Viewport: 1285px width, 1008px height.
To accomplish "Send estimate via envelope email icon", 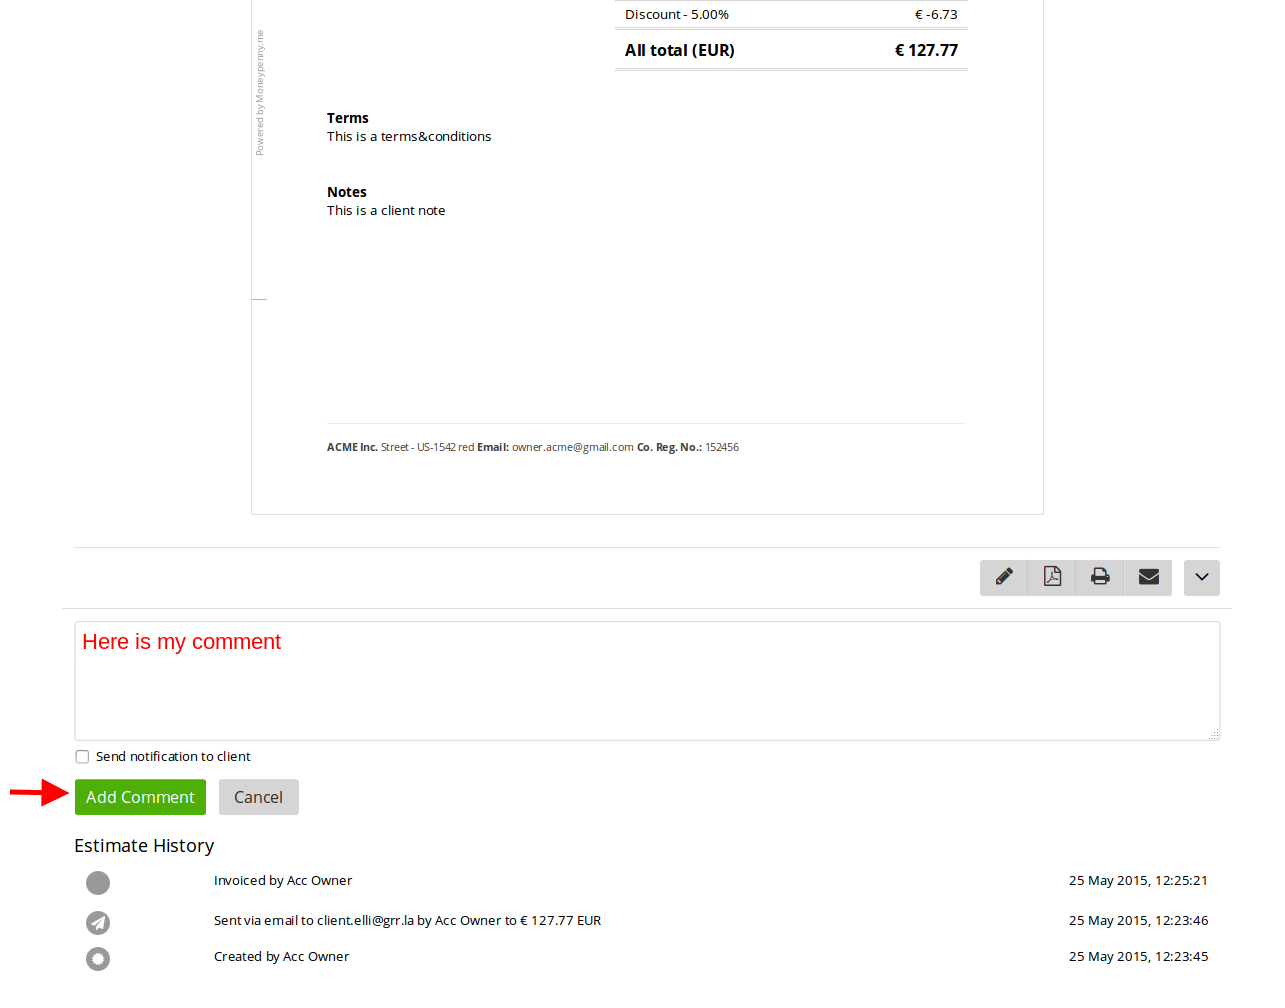I will pyautogui.click(x=1148, y=577).
